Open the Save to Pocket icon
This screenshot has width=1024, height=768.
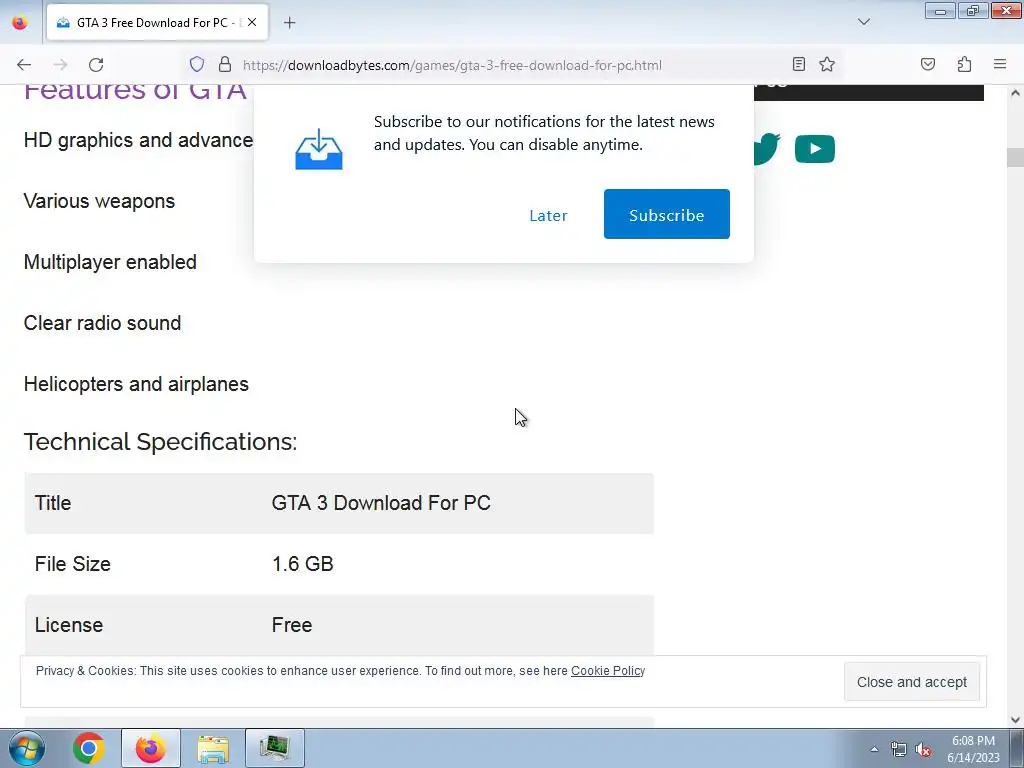pos(927,64)
